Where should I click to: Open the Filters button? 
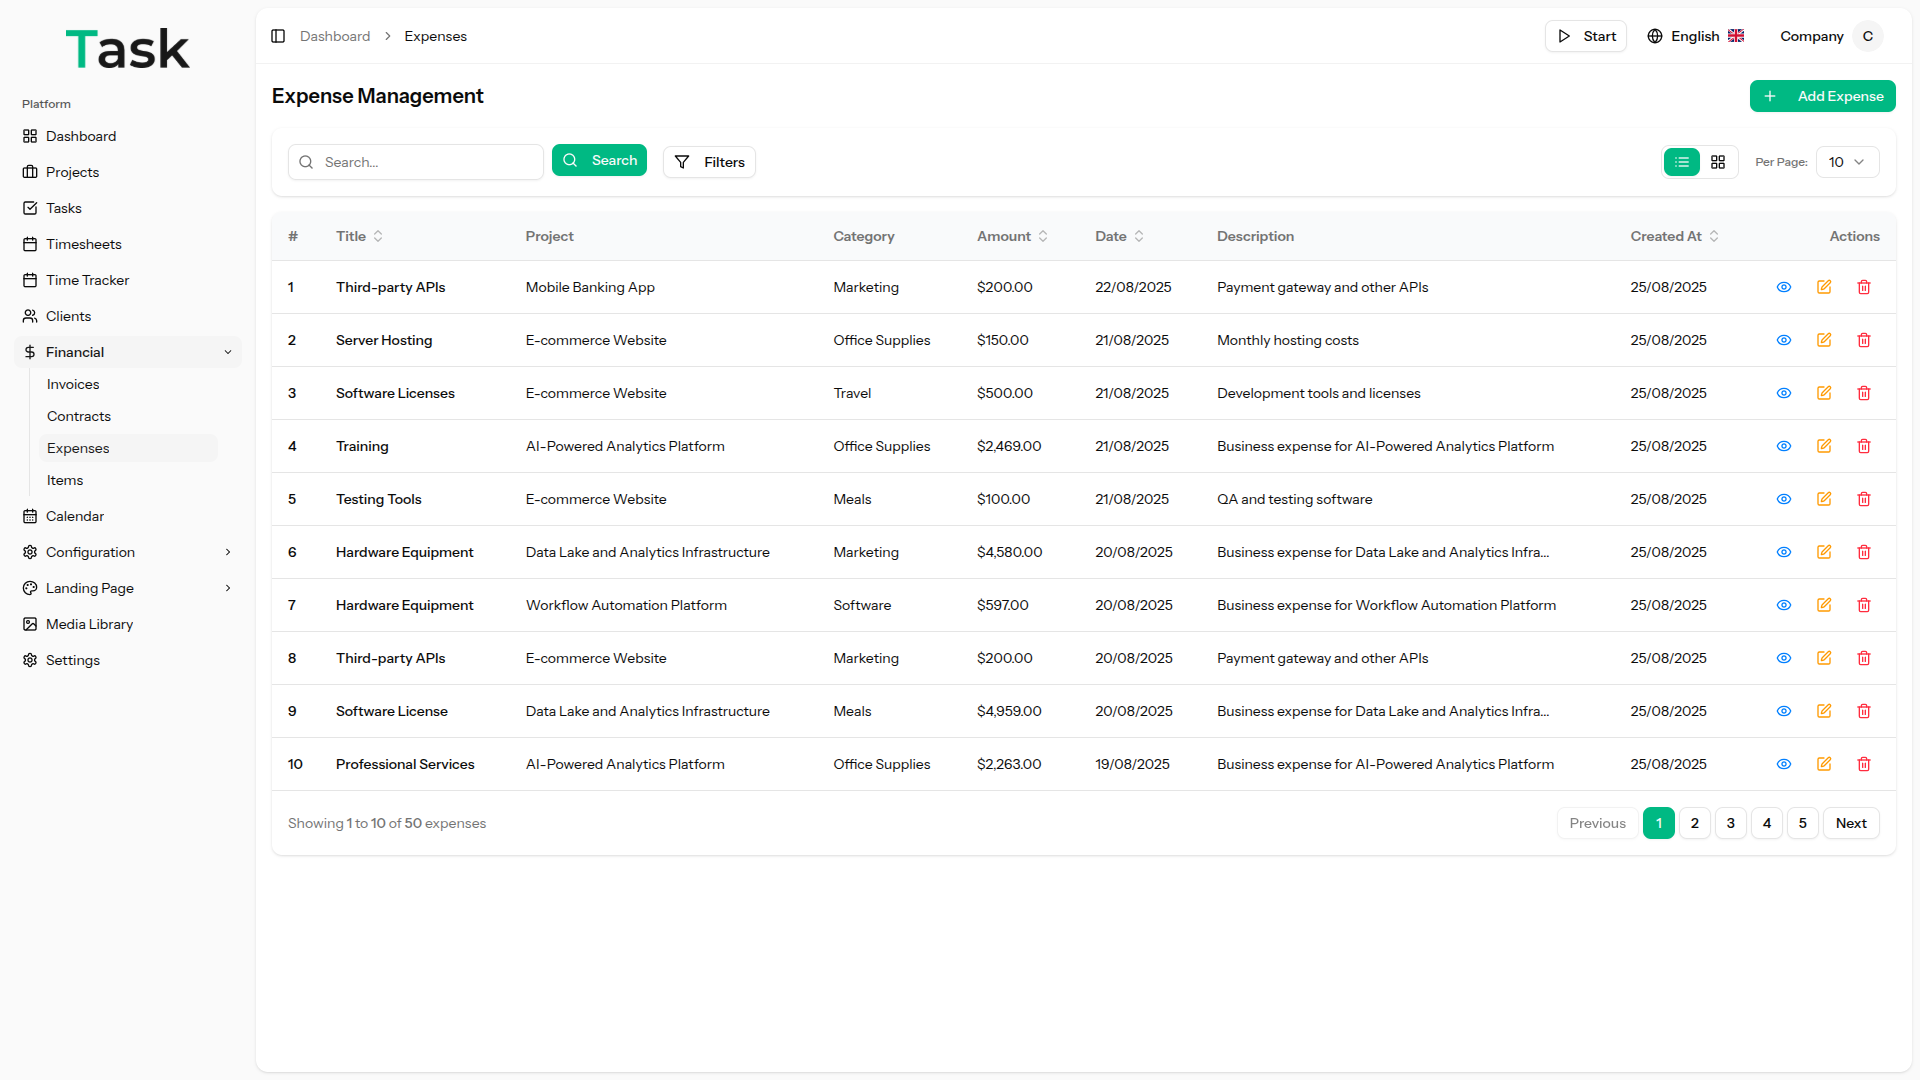[709, 162]
